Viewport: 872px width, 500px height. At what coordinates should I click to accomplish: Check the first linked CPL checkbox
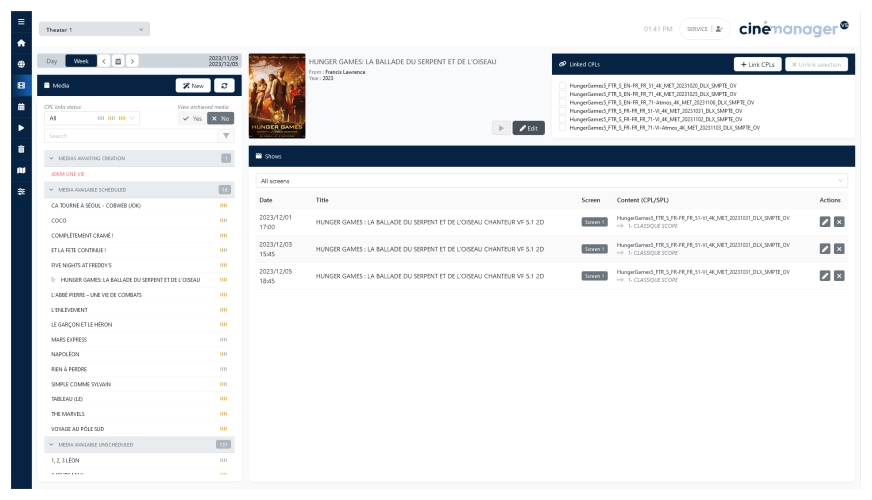pyautogui.click(x=564, y=86)
